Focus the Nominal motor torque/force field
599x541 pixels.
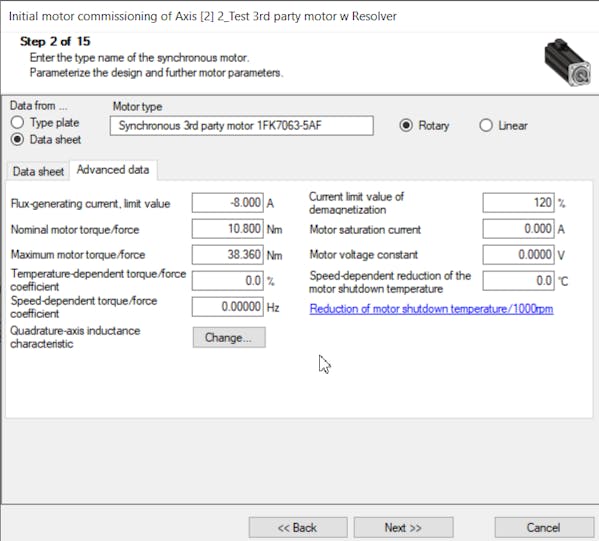click(228, 228)
